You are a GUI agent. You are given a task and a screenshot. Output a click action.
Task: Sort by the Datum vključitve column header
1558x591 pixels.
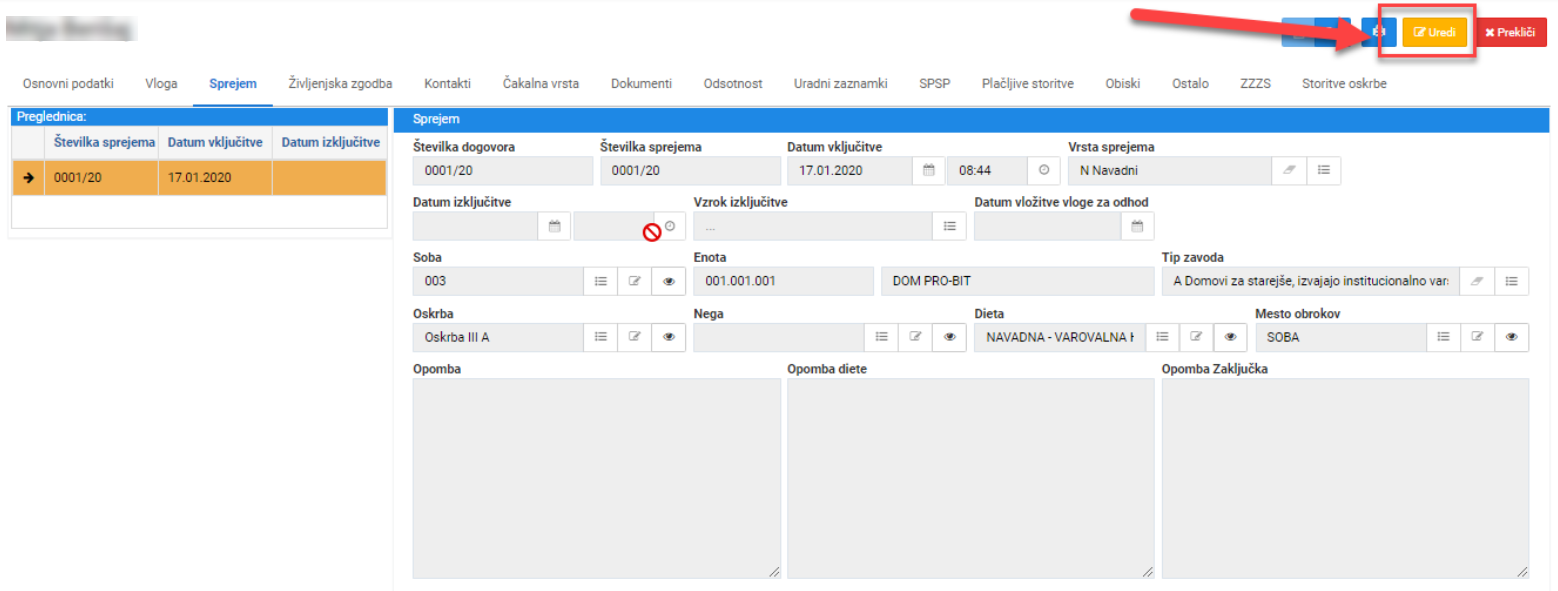(x=215, y=142)
